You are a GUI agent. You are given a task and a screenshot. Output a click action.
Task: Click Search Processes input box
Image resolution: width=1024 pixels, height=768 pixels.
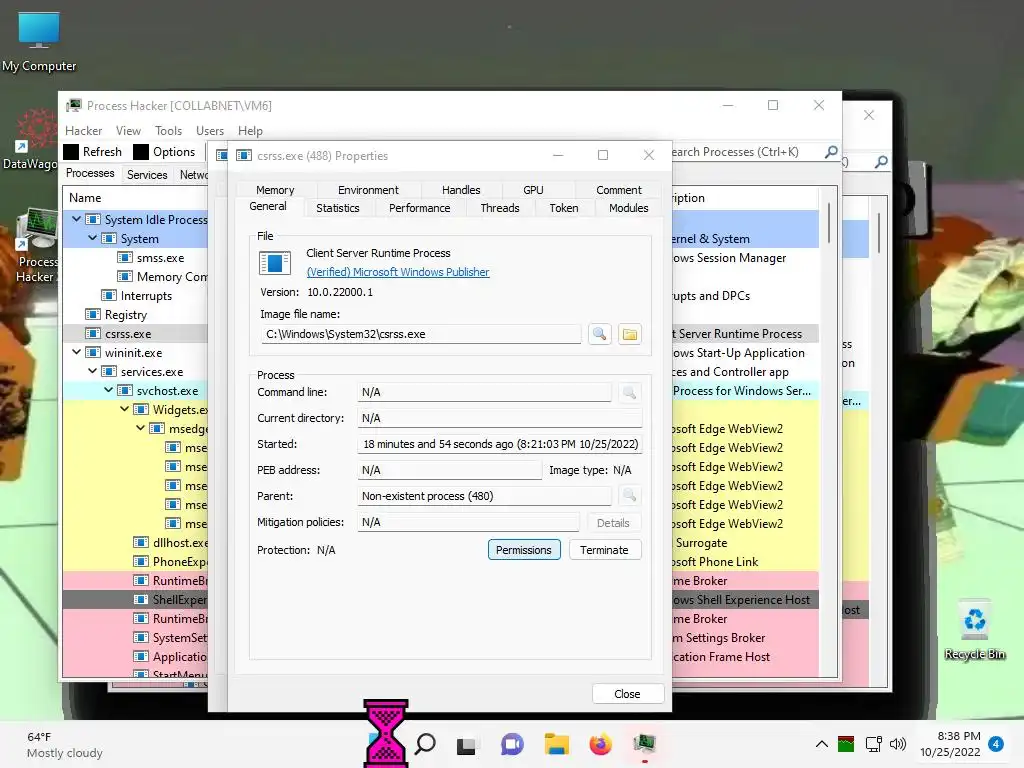tap(744, 152)
